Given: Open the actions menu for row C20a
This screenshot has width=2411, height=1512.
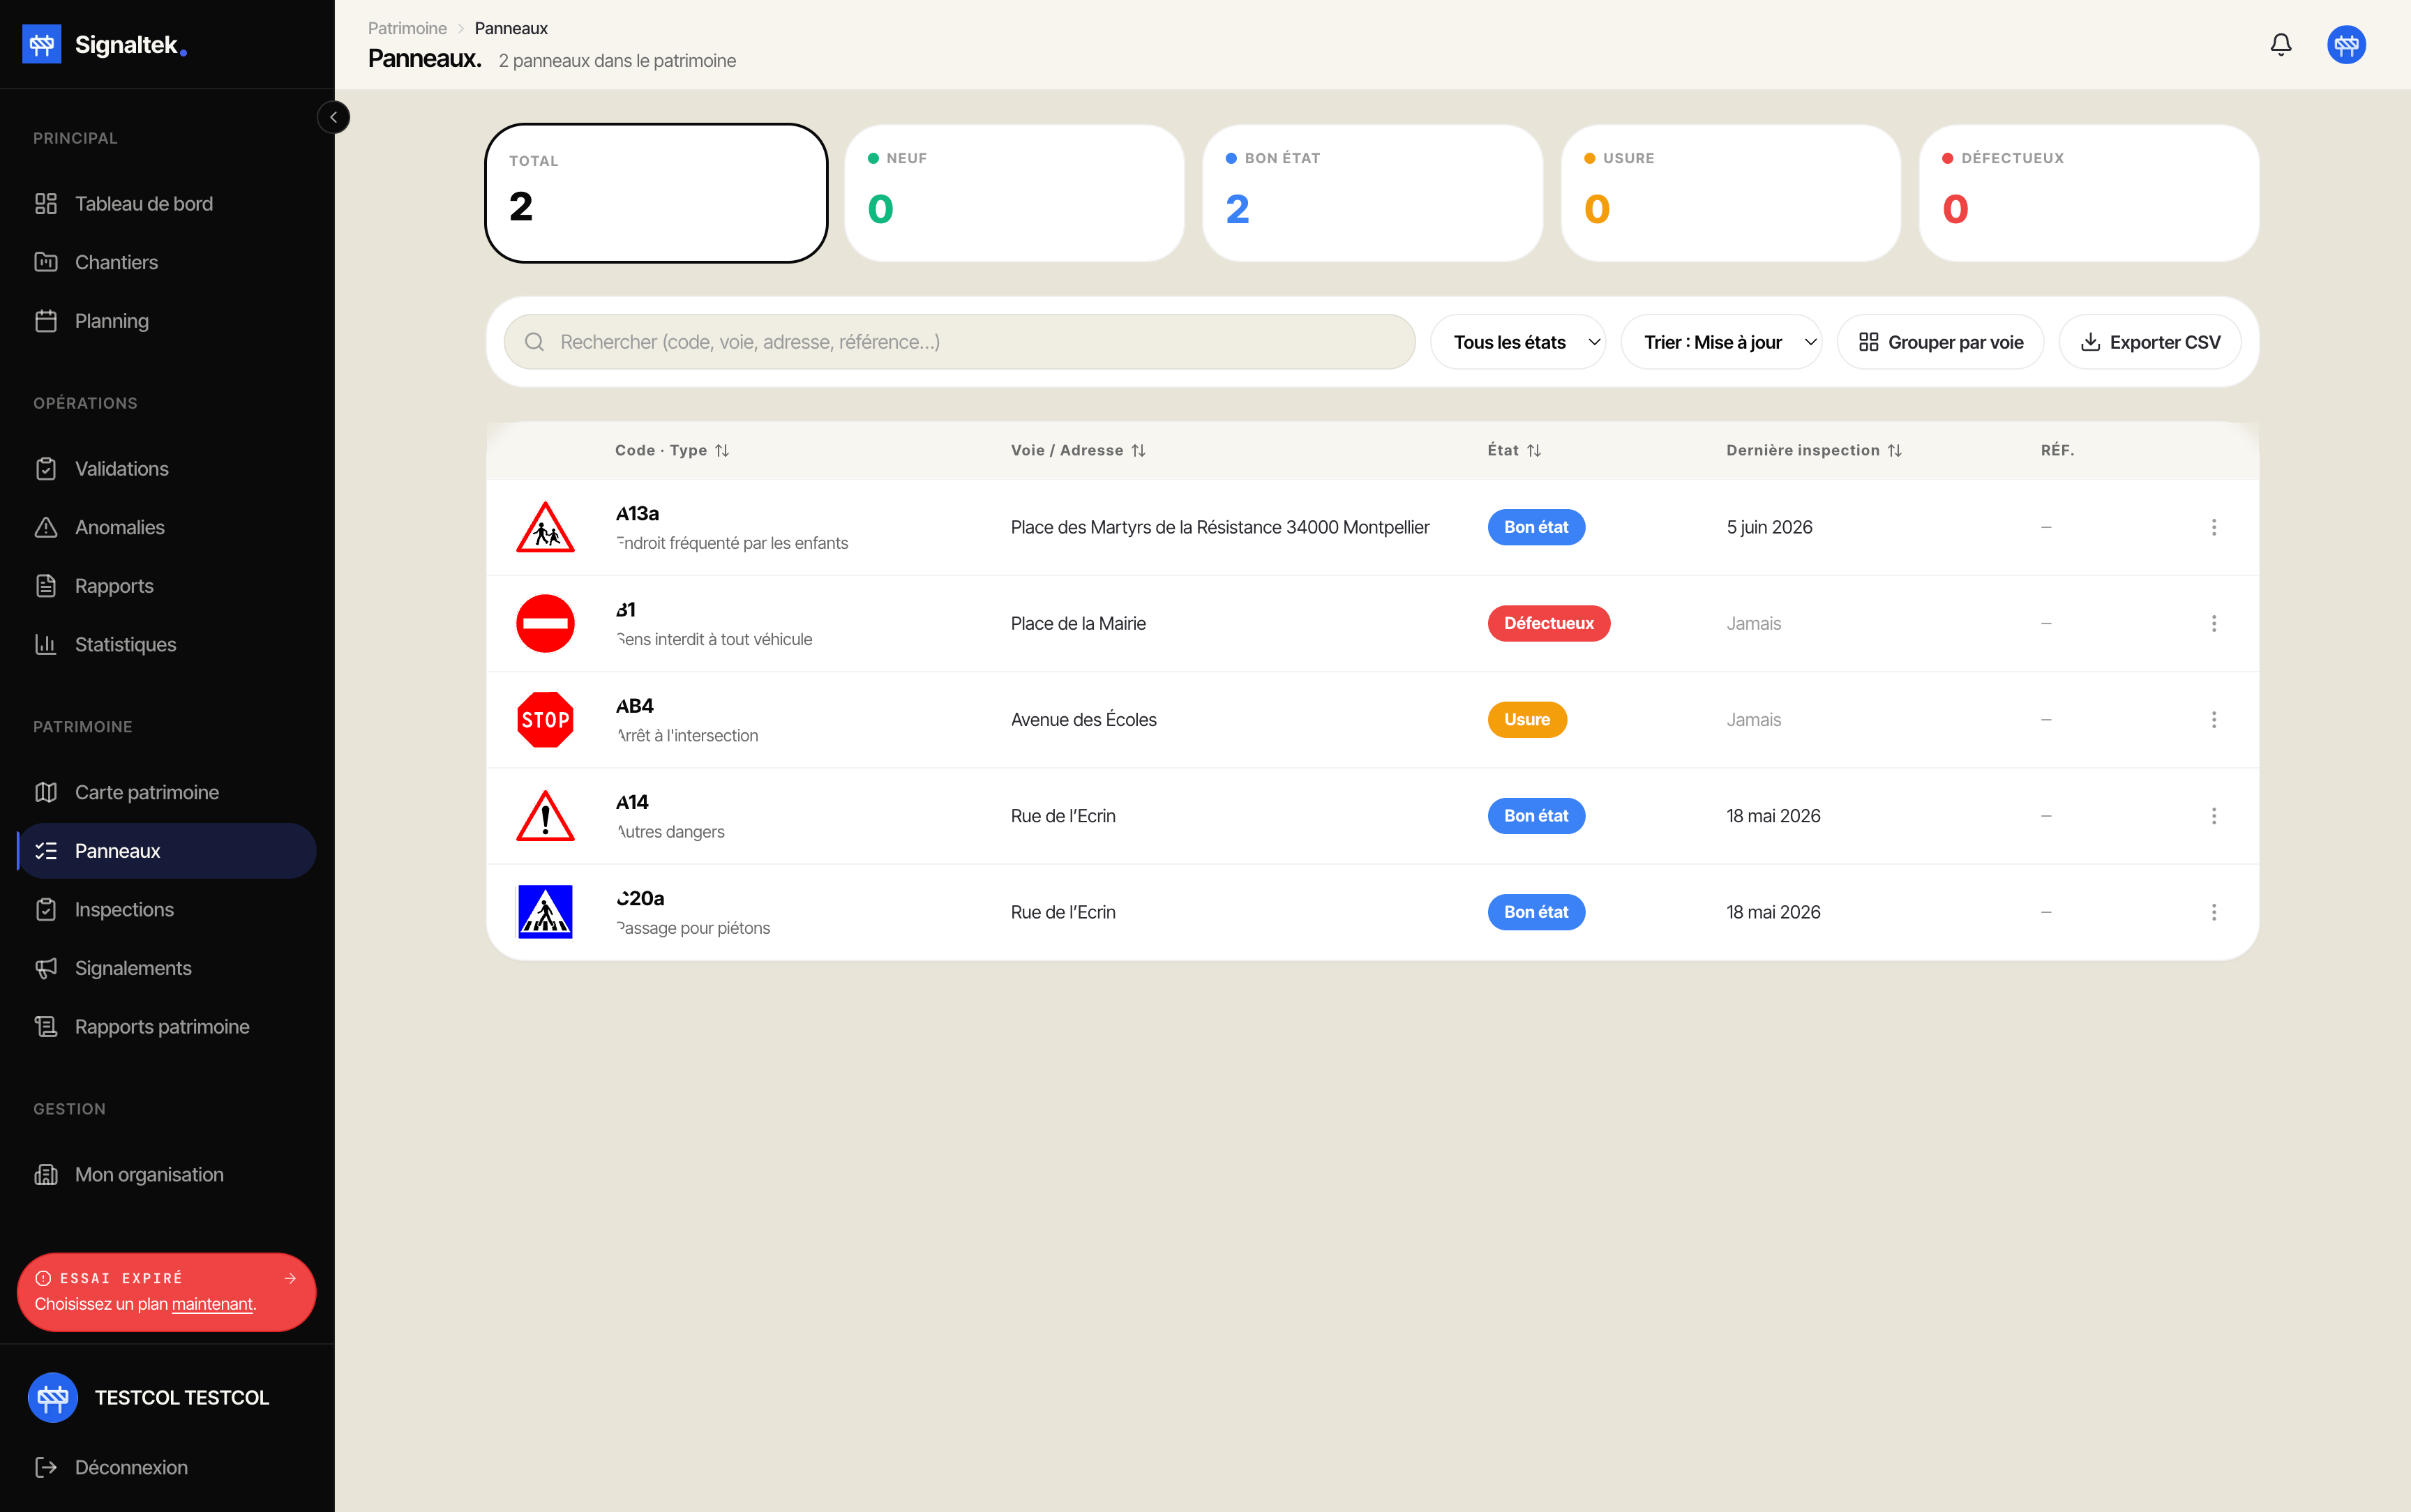Looking at the screenshot, I should pos(2214,912).
